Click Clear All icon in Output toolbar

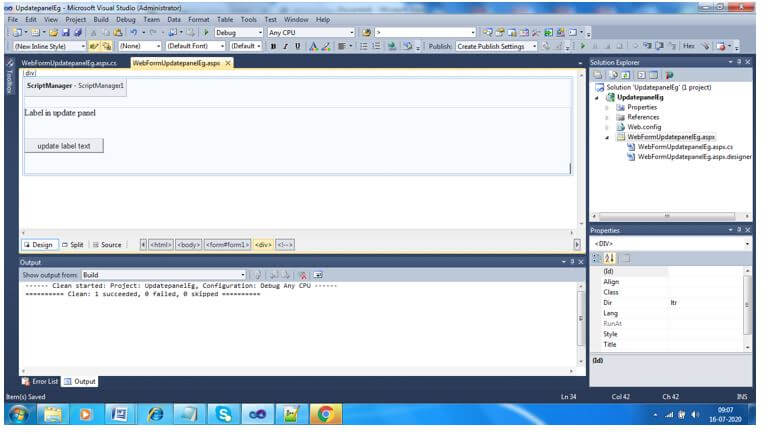[x=303, y=275]
